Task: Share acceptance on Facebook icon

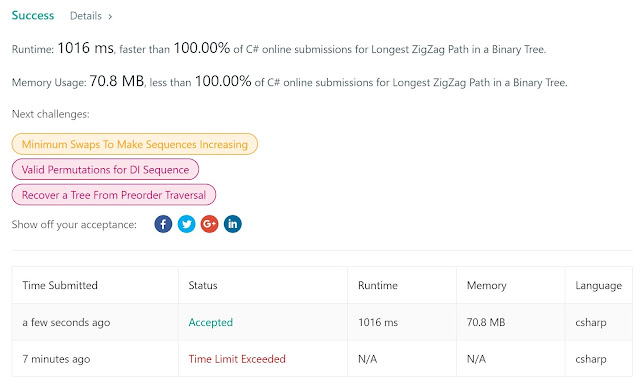Action: click(163, 224)
